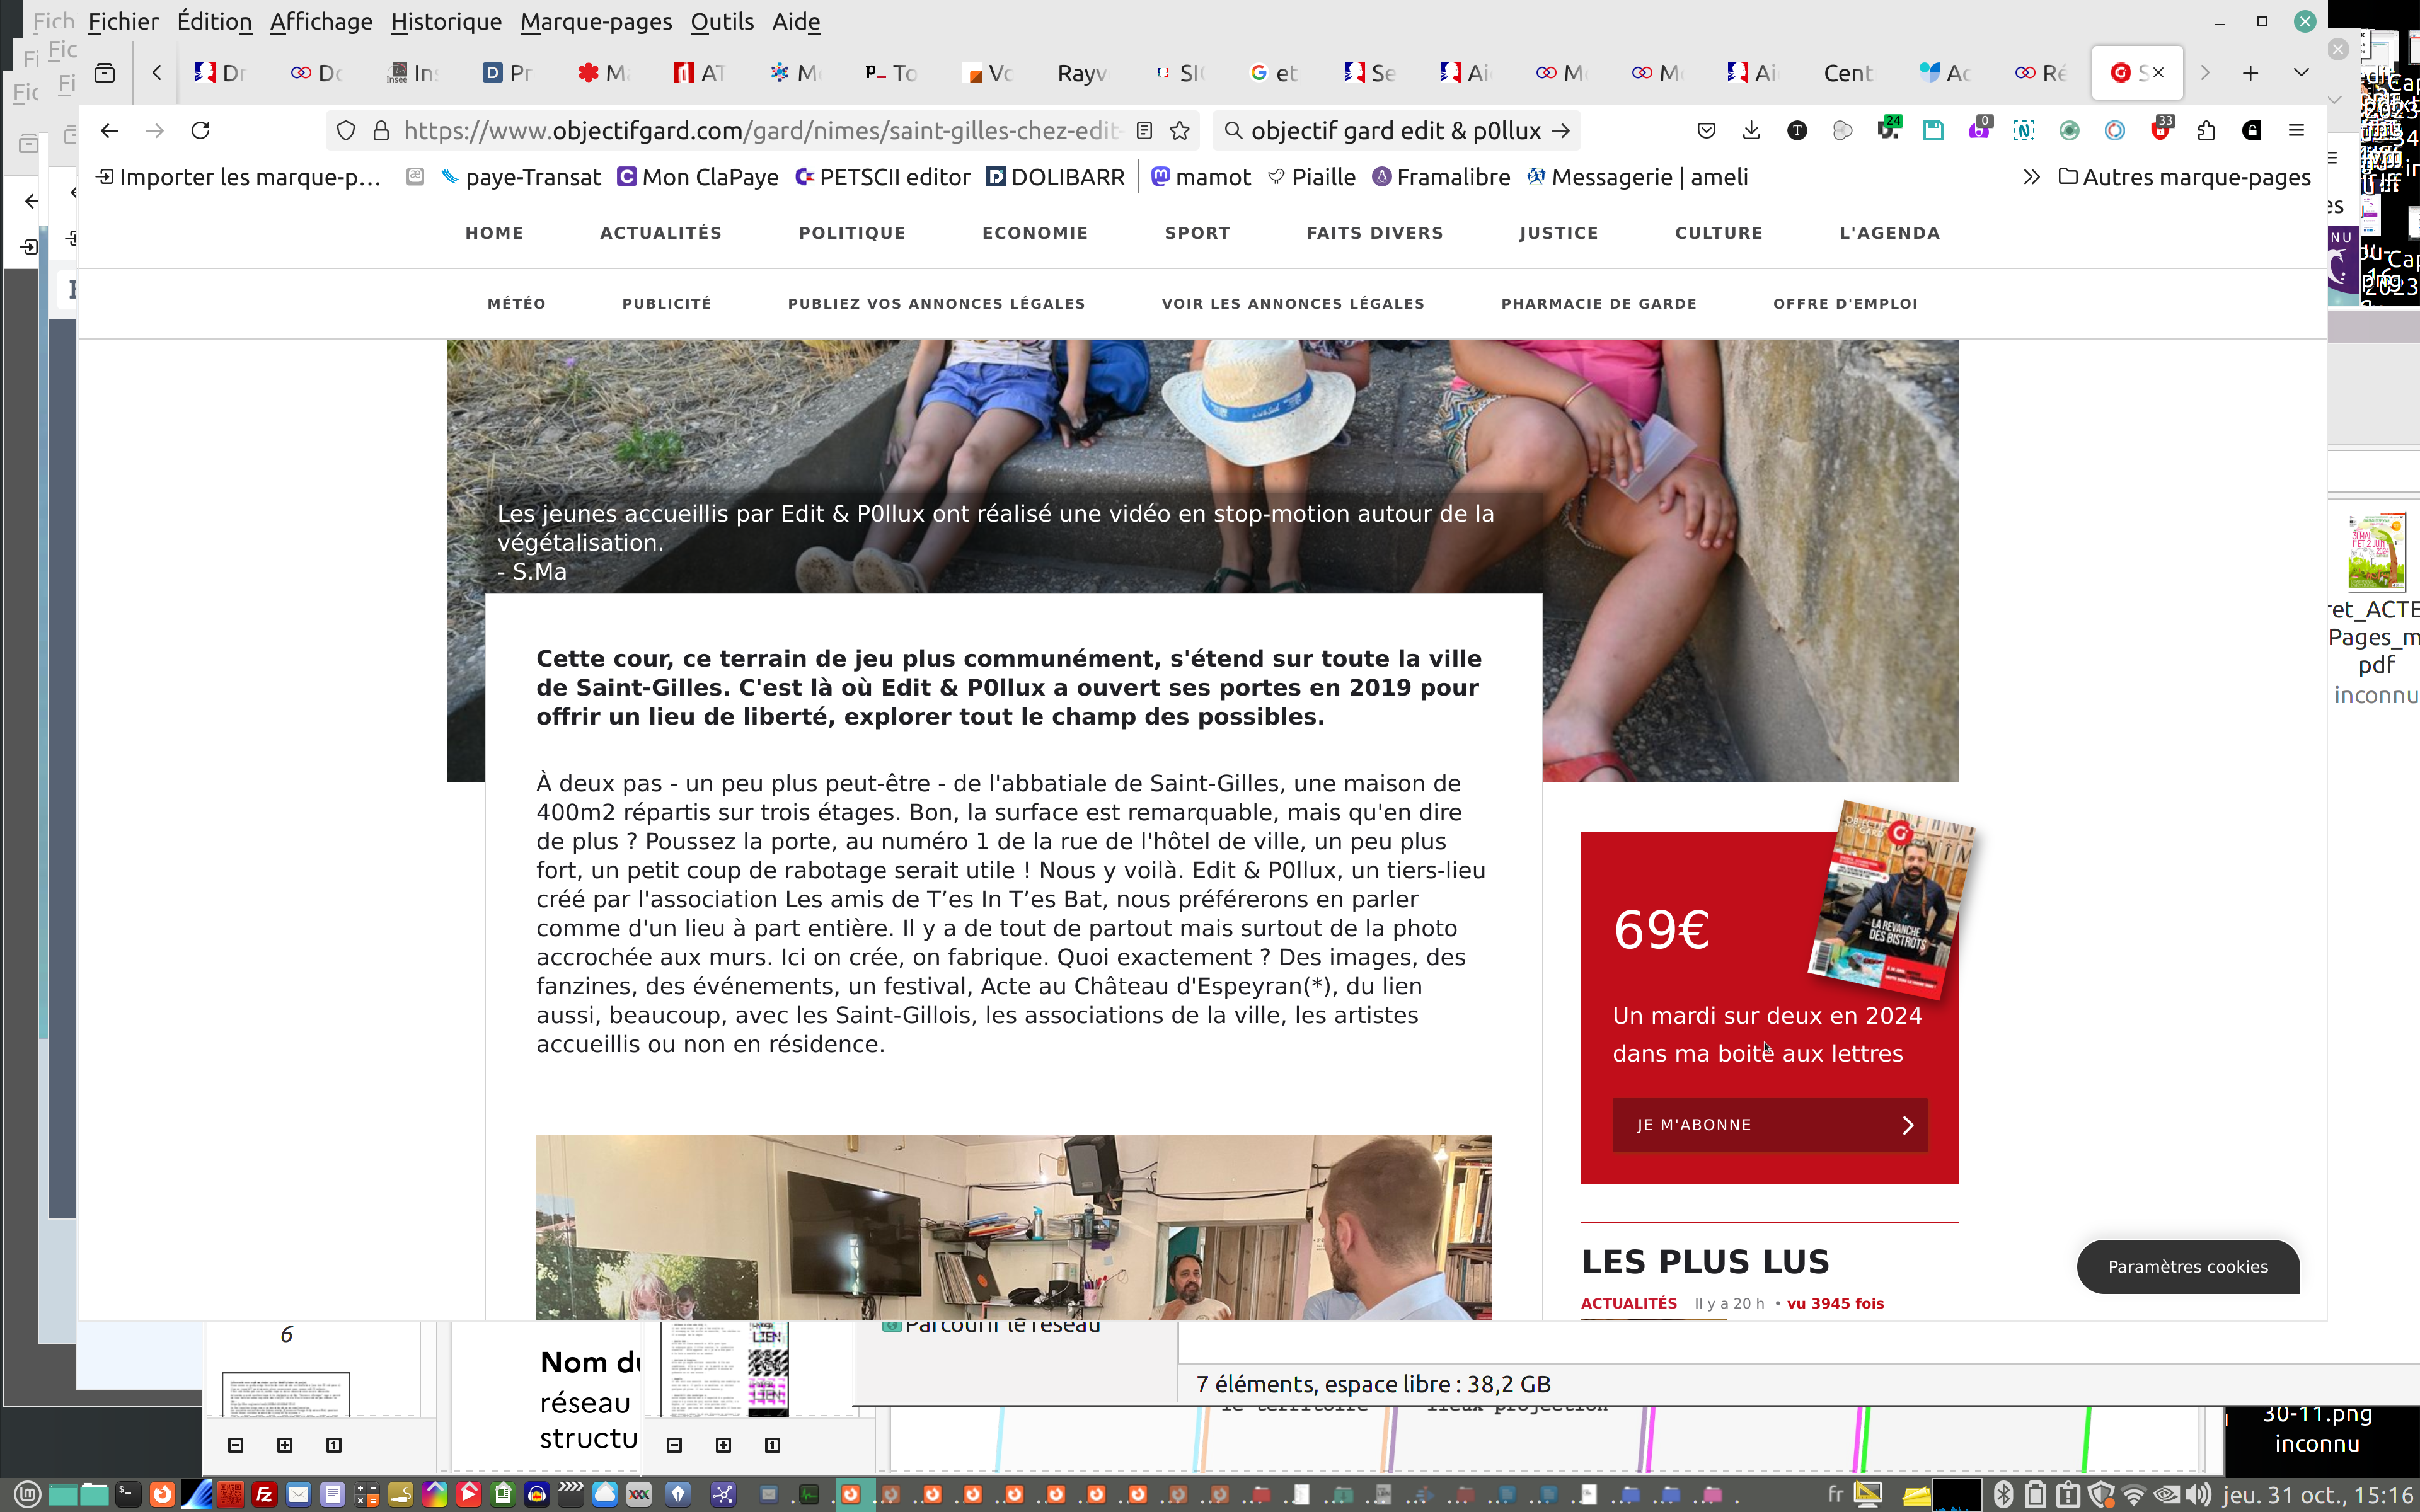Open the Autres marque-pages folder
Viewport: 2420px width, 1512px height.
click(2185, 177)
